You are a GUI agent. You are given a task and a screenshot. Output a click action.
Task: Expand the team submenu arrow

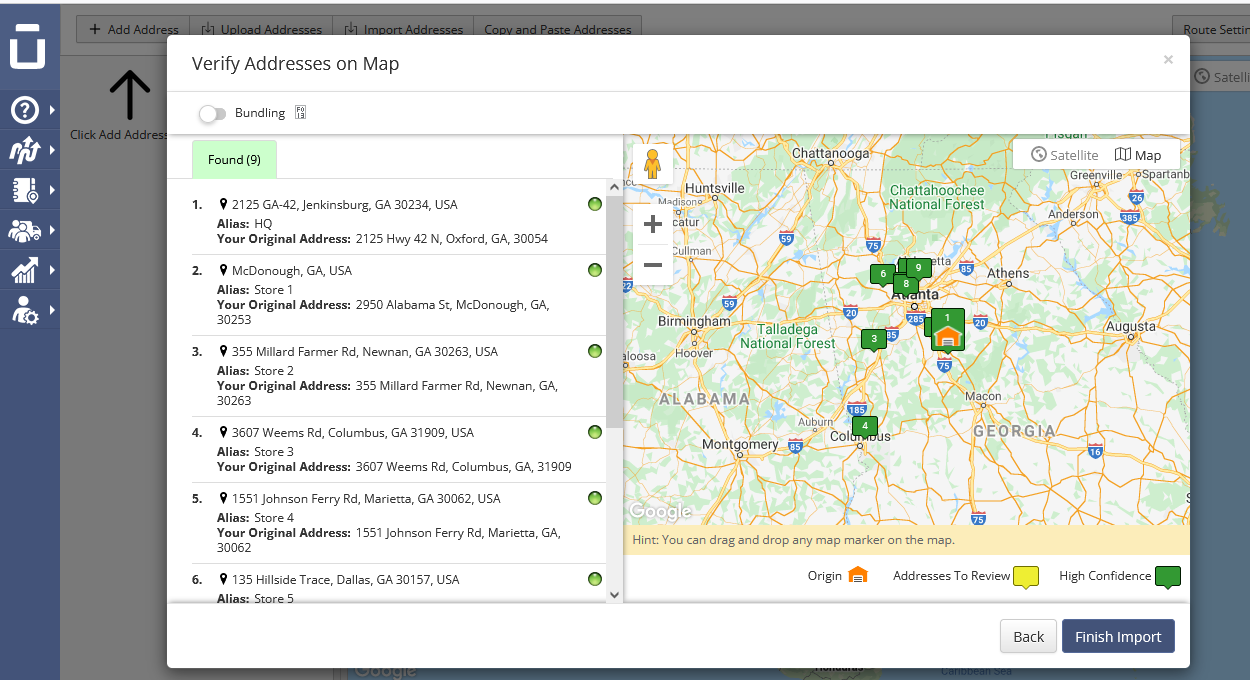coord(51,230)
